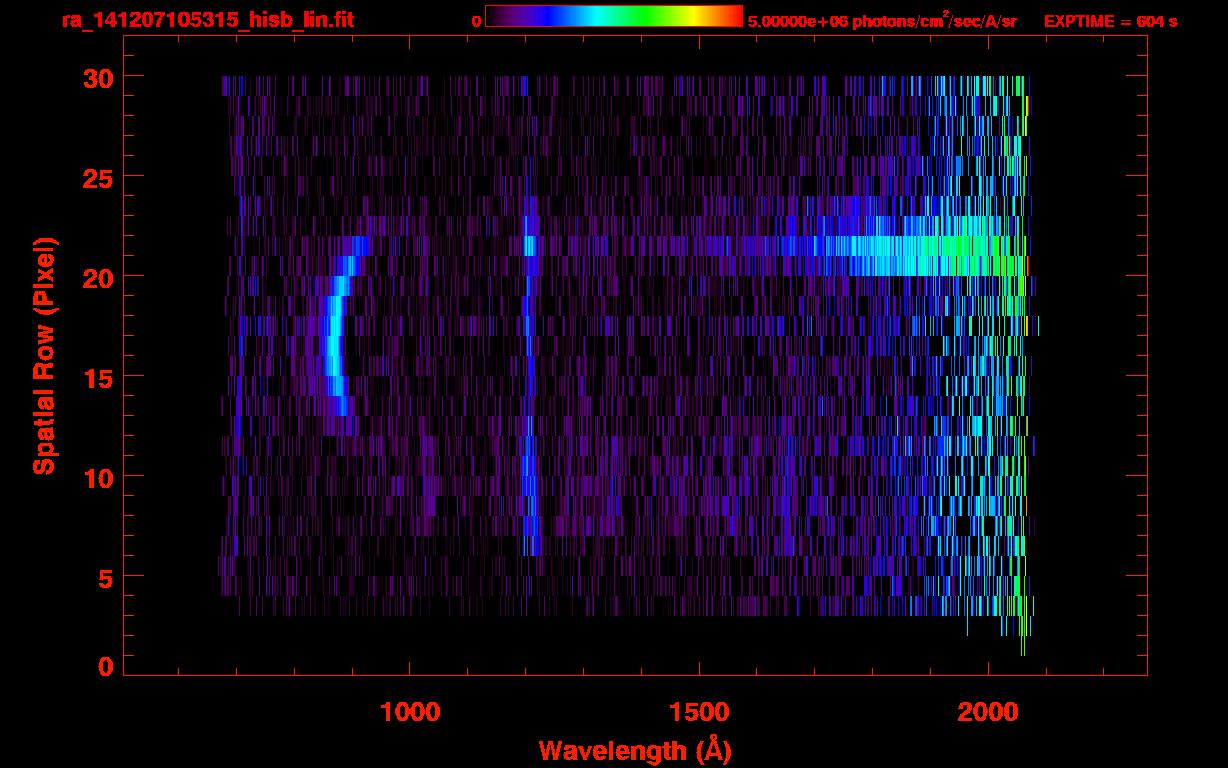Click the bright green continuum band near 1950 Å
The image size is (1228, 768).
tap(960, 256)
